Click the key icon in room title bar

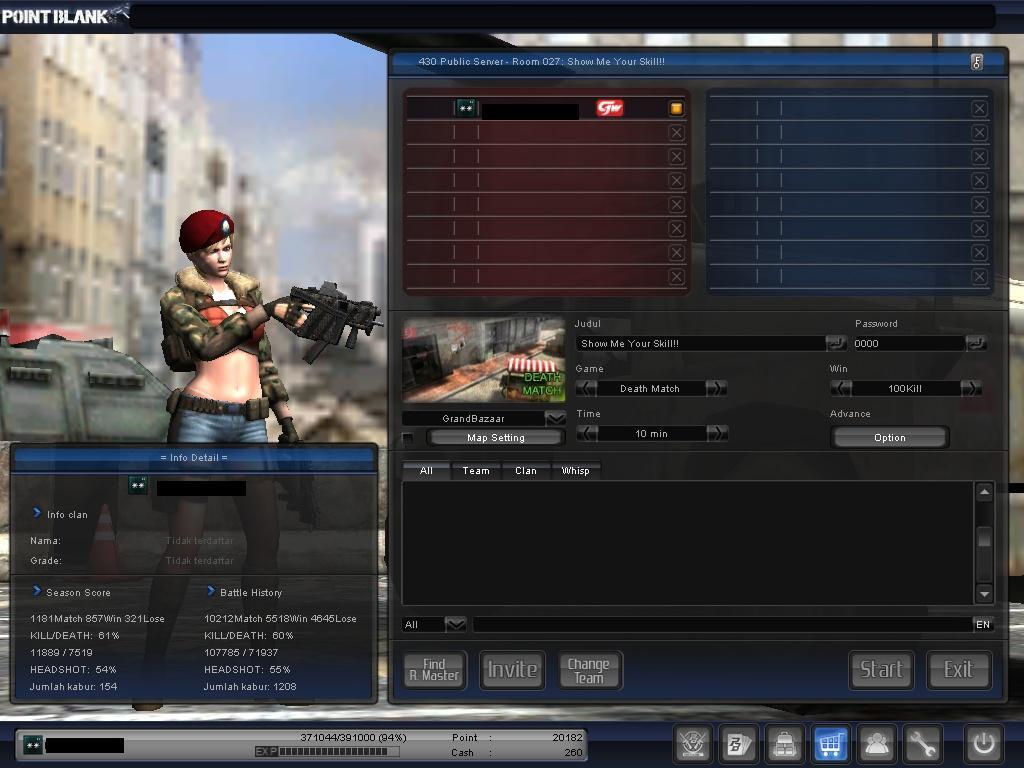coord(977,62)
